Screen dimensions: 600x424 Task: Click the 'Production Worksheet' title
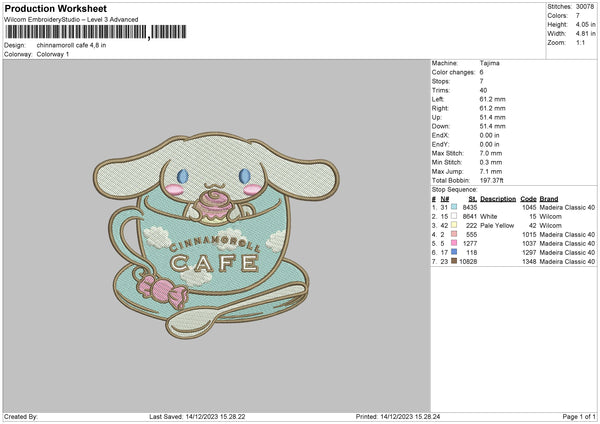pos(56,8)
